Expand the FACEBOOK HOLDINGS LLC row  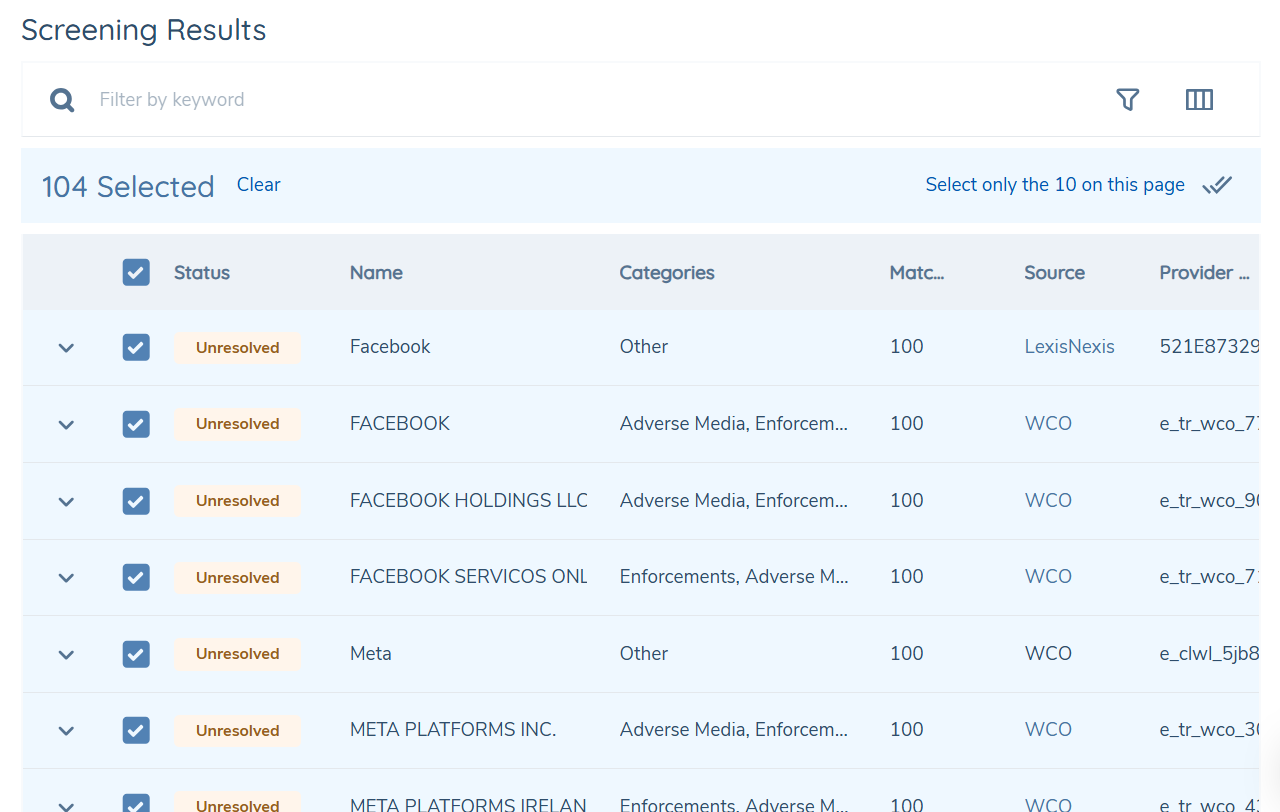(66, 501)
